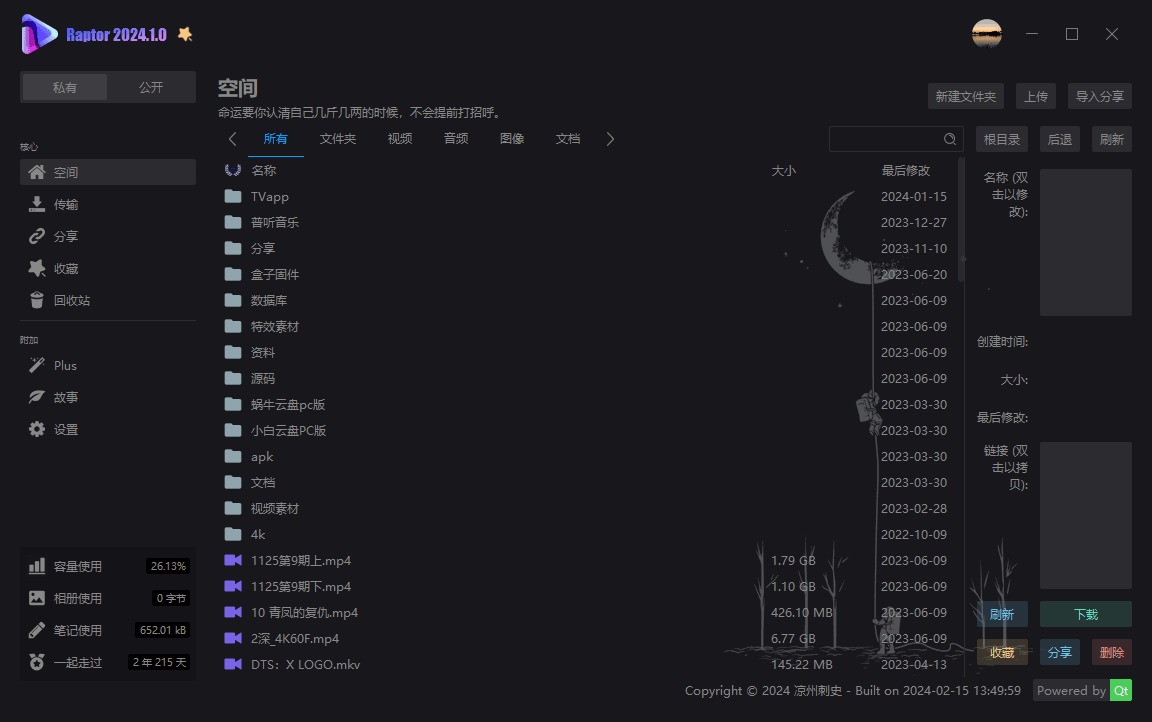Switch to 公开 (public) mode
Screen dimensions: 1152x722
[x=151, y=86]
